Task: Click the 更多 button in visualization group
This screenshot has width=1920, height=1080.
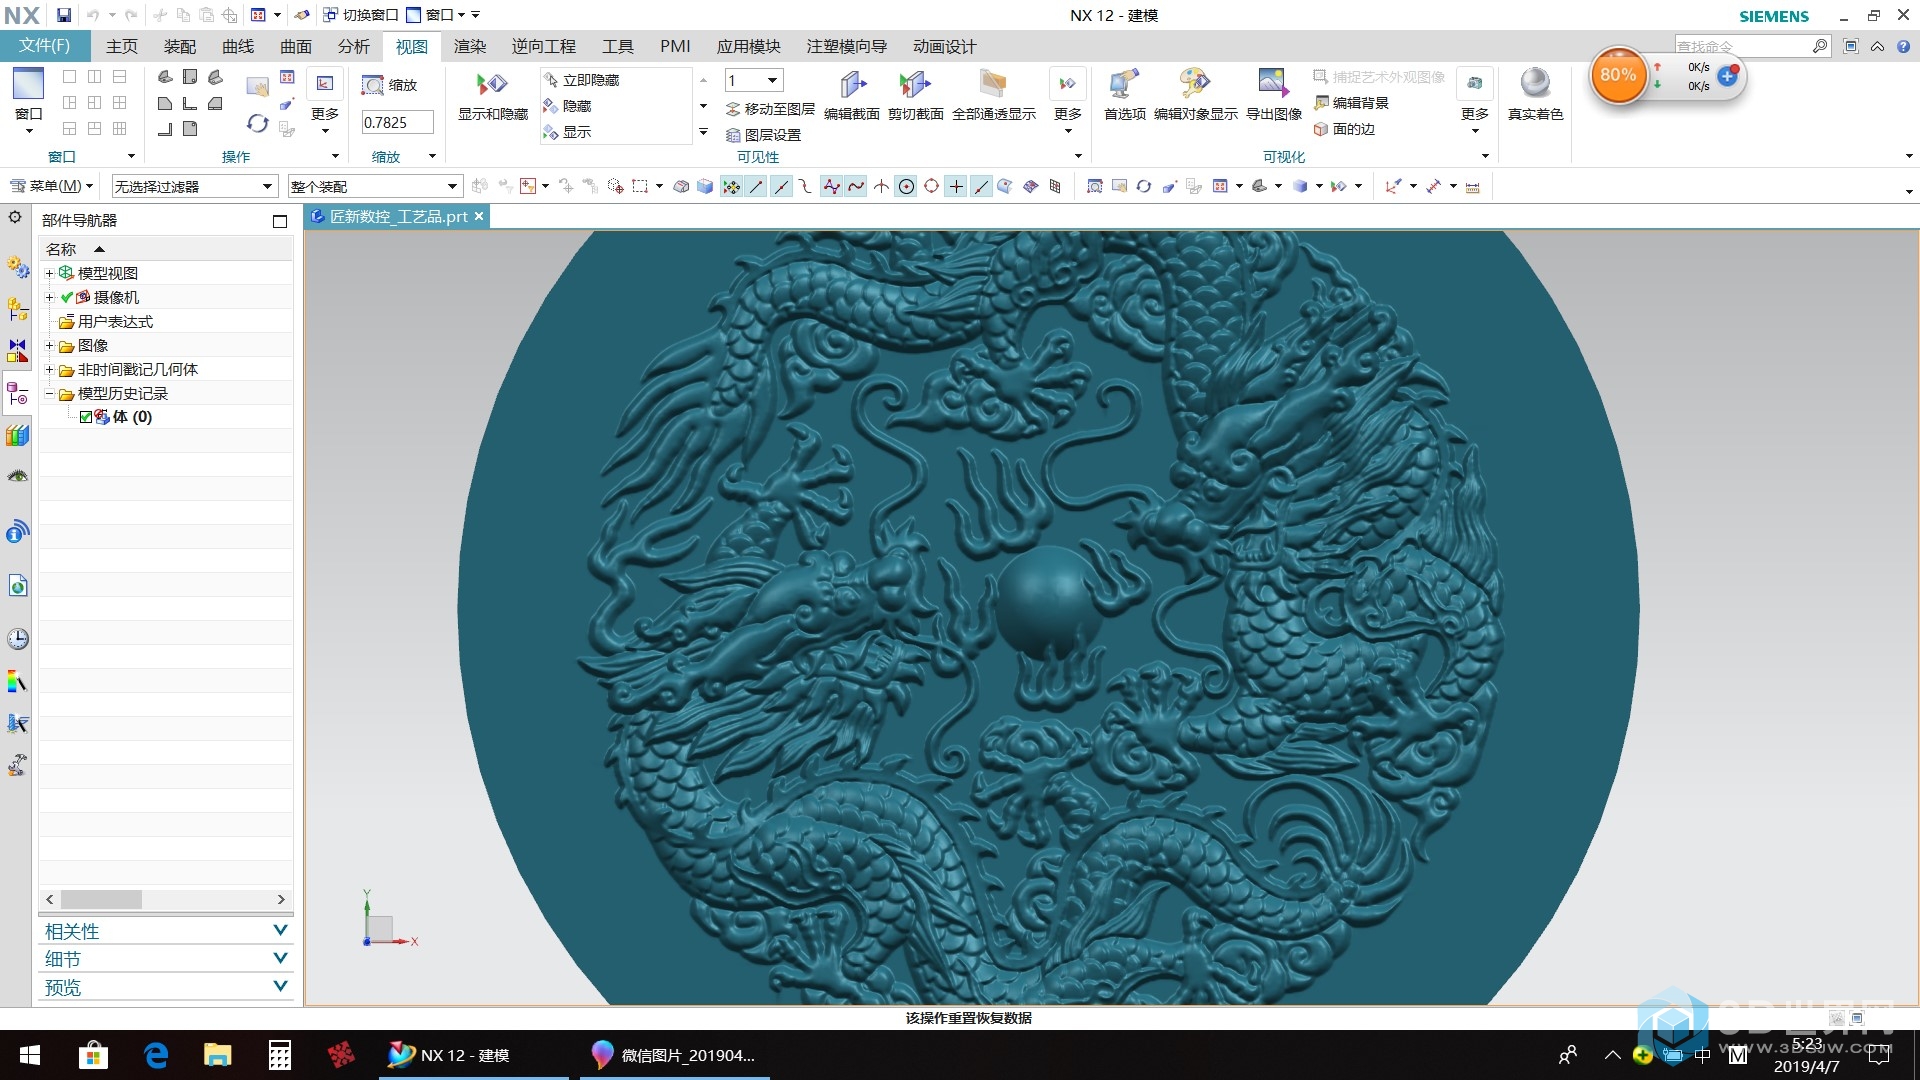Action: 1474,100
